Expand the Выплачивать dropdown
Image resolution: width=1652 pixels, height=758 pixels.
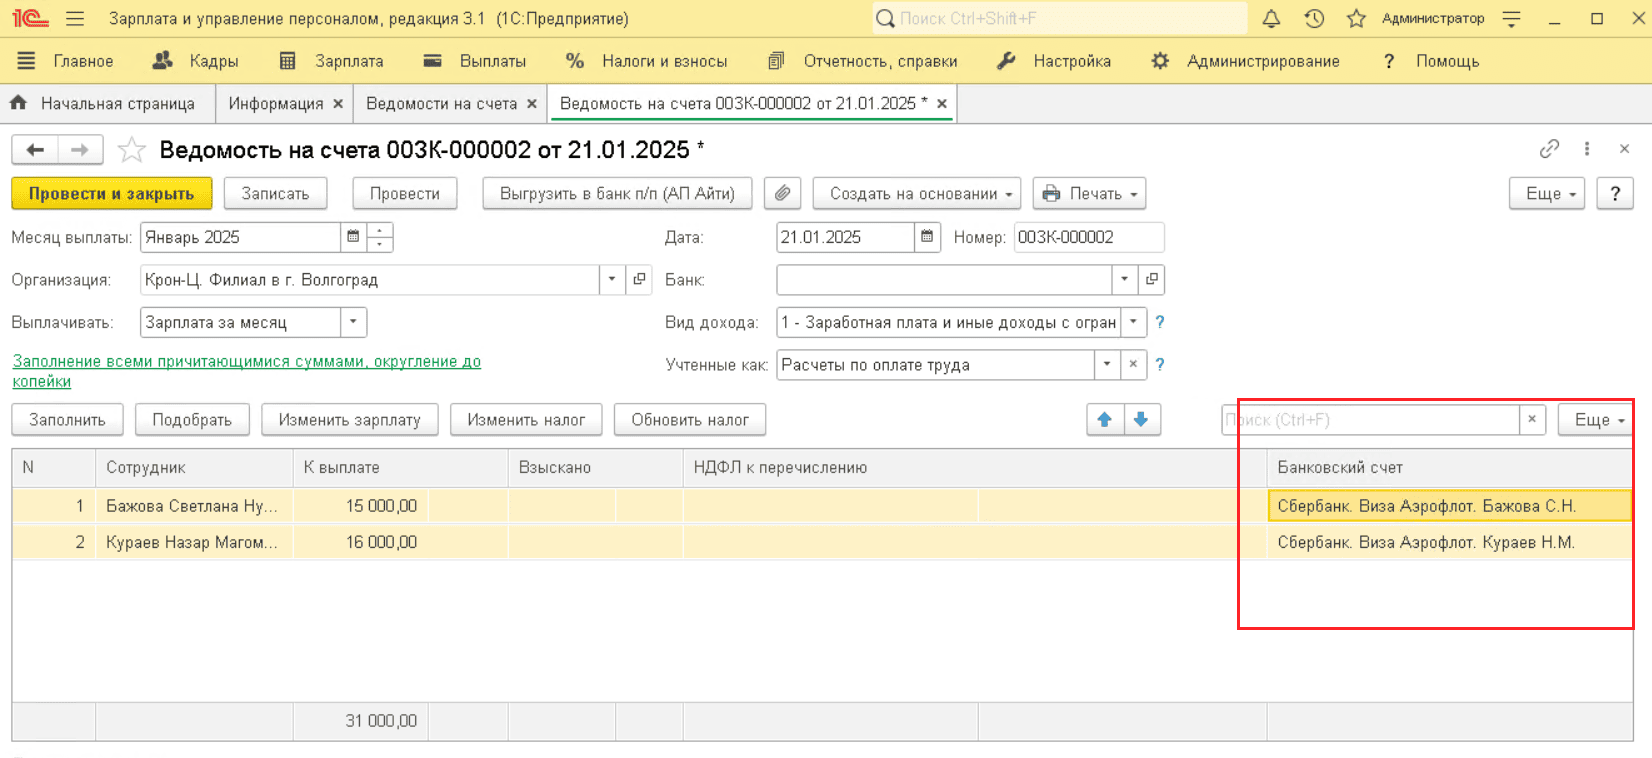[x=353, y=323]
